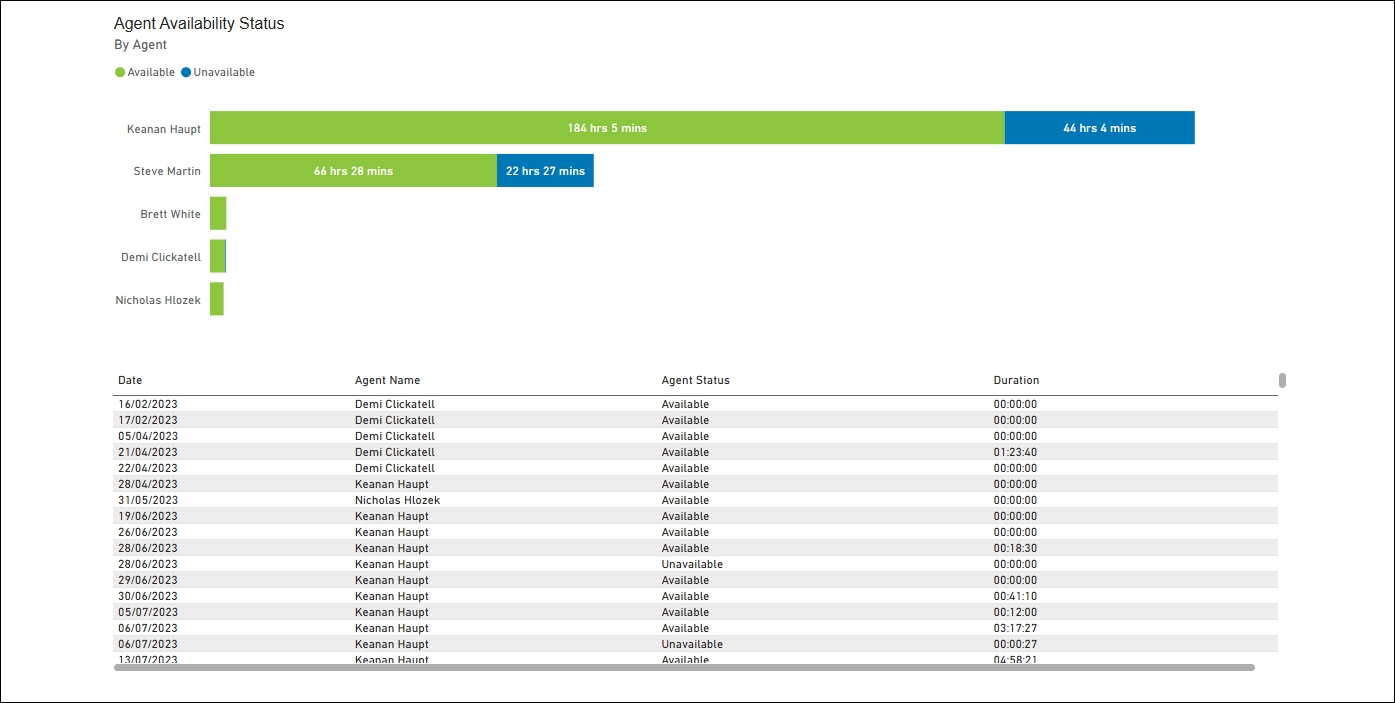Click the Agent Status column header

(x=695, y=381)
